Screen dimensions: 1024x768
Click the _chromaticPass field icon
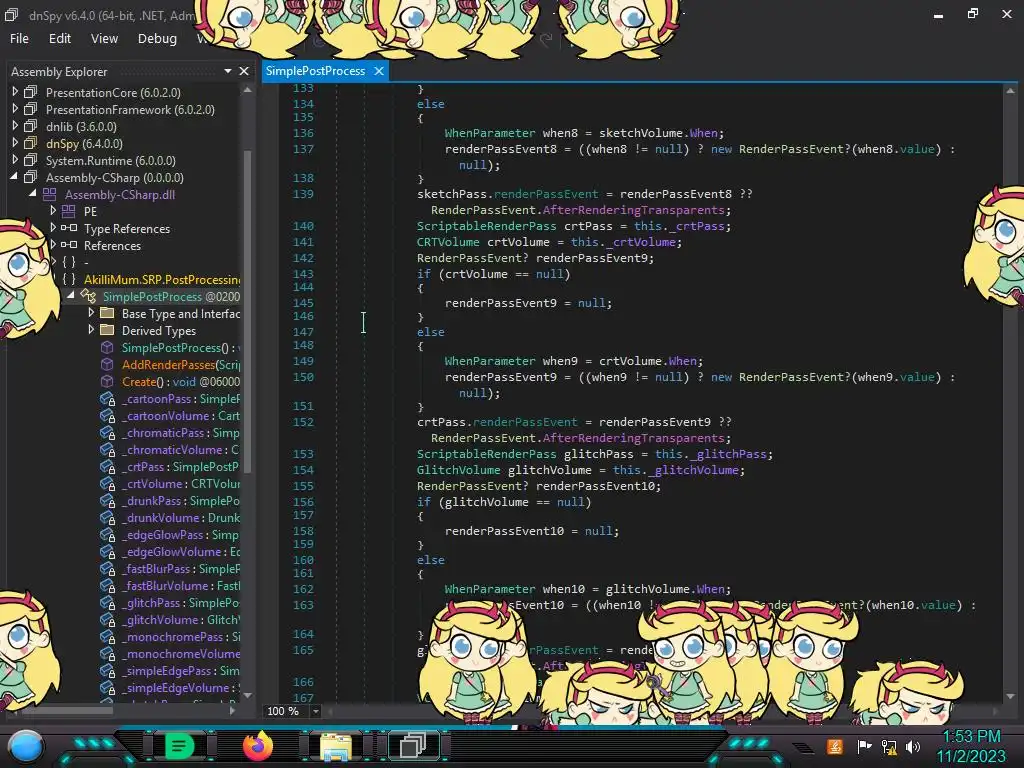click(108, 432)
